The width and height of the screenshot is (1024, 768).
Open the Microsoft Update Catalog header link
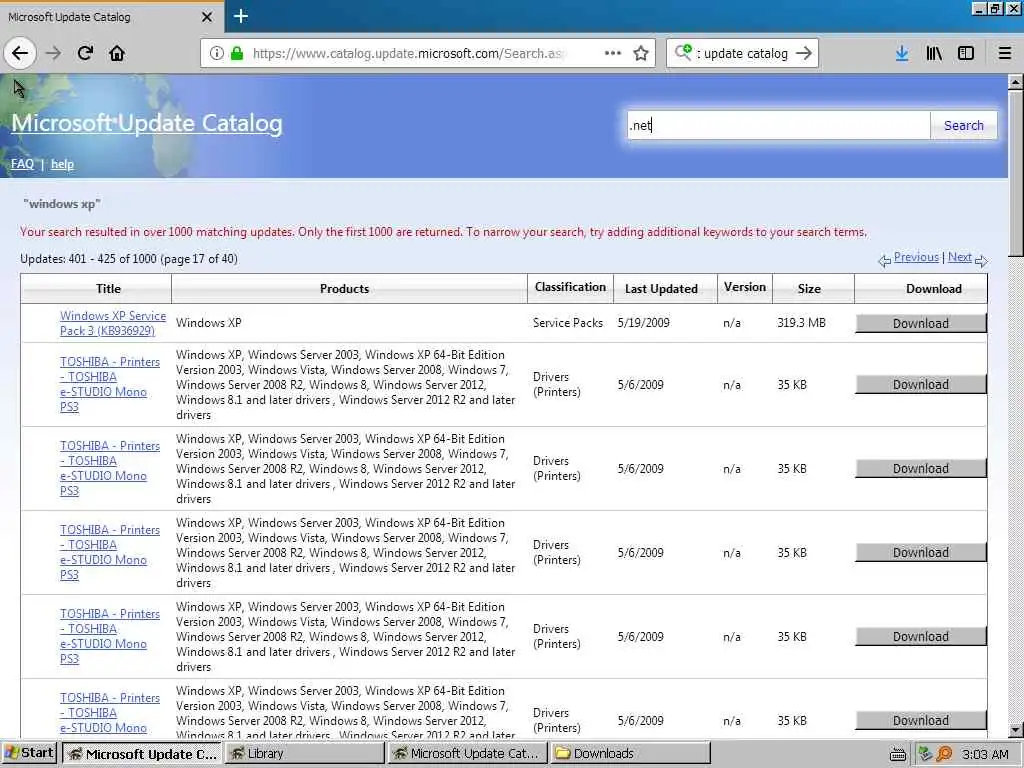coord(147,123)
